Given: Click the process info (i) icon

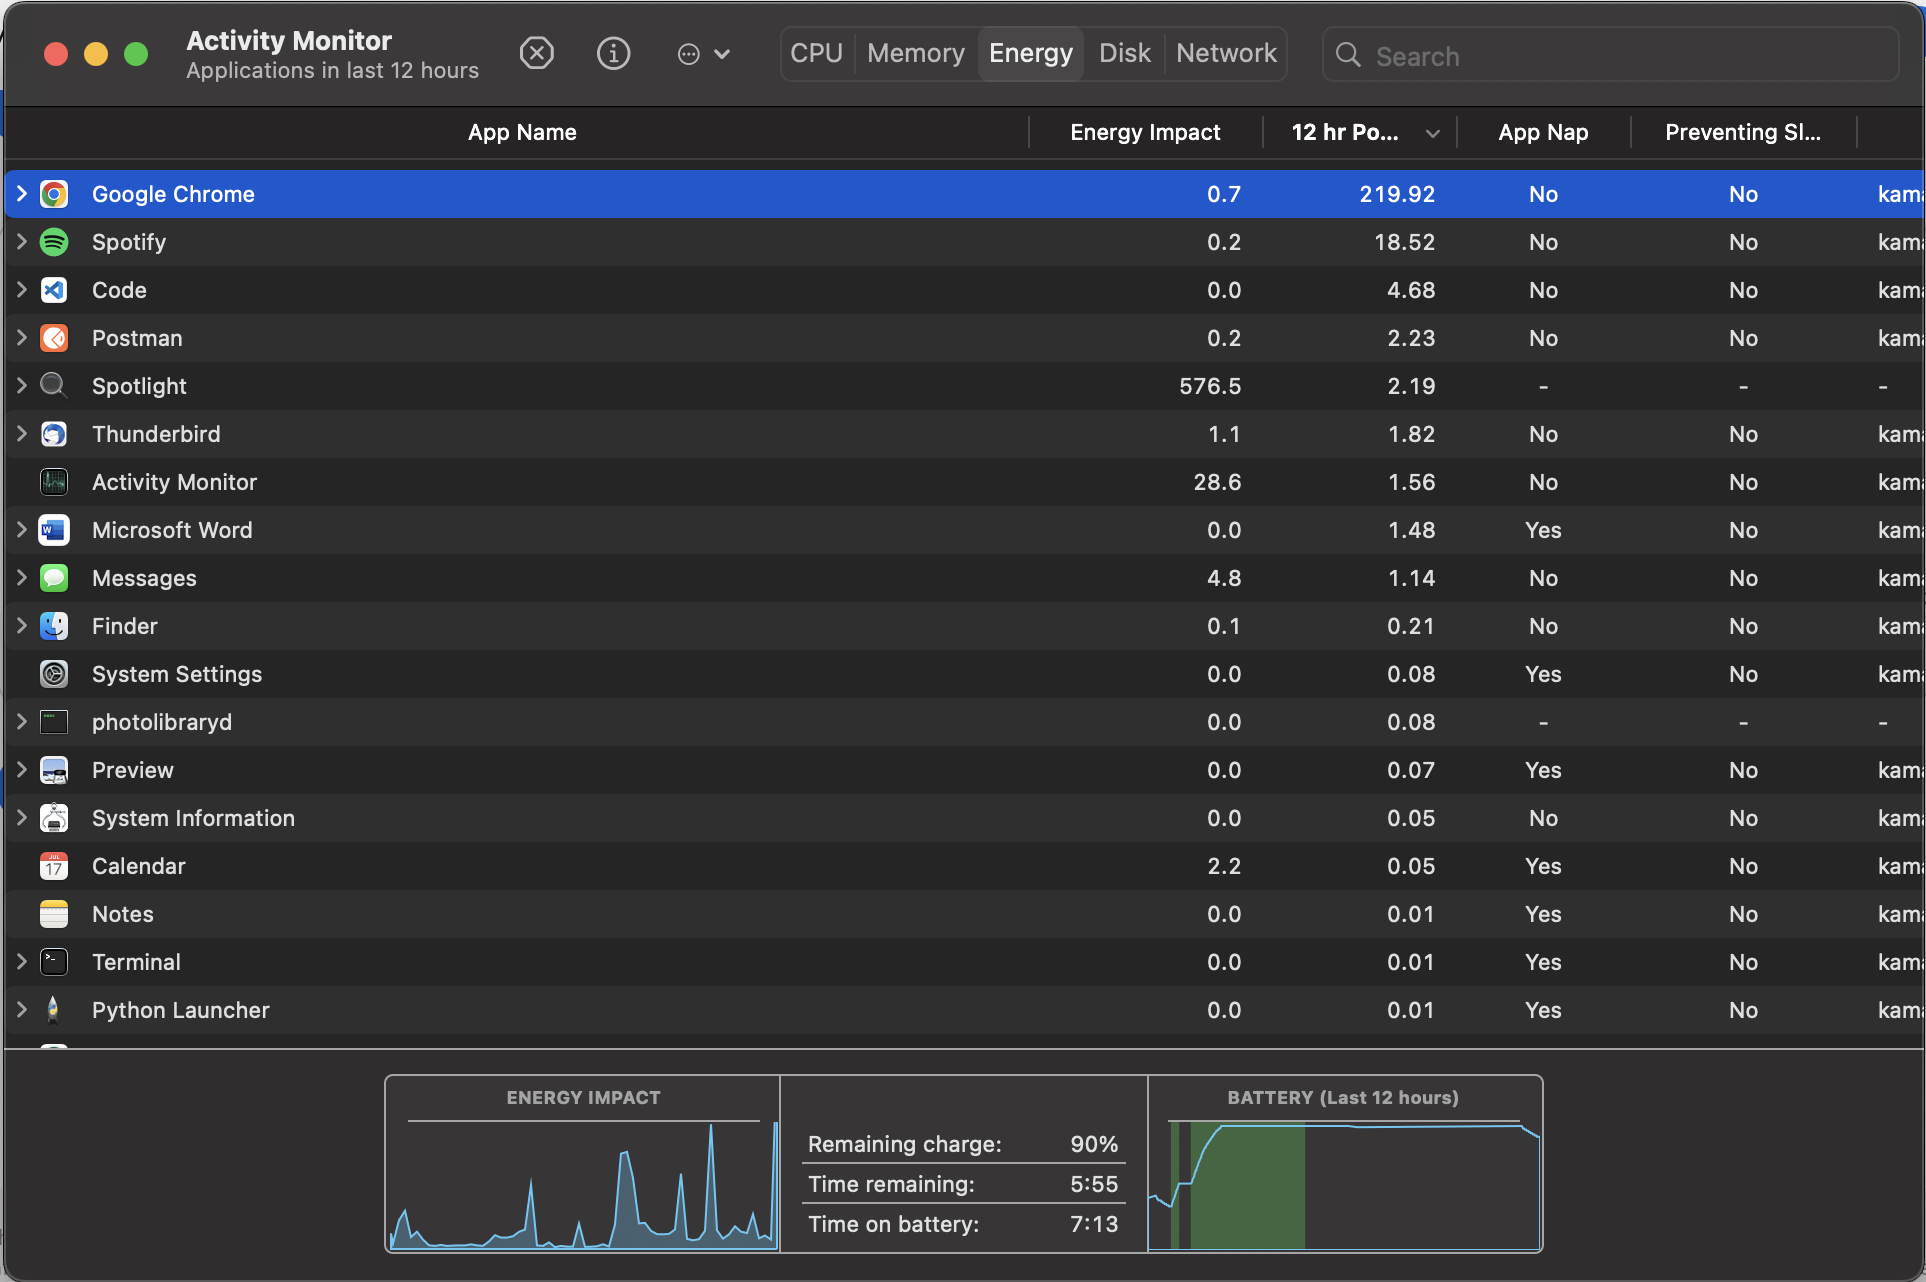Looking at the screenshot, I should click(x=613, y=53).
